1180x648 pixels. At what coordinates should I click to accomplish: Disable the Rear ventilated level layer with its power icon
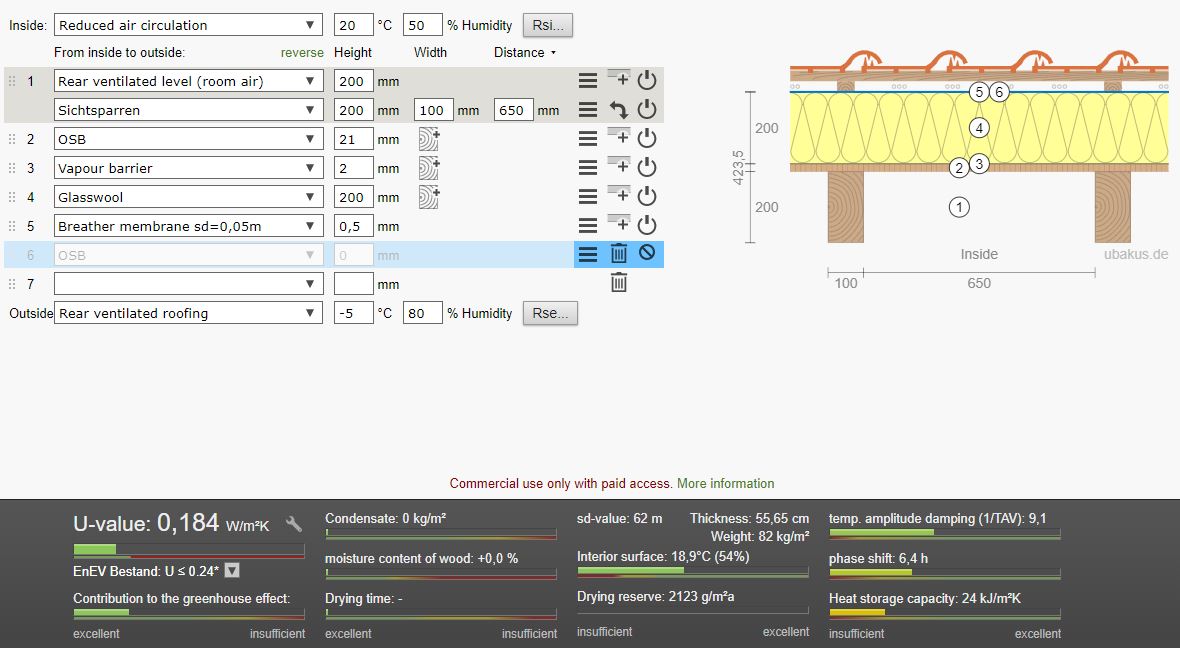coord(647,81)
